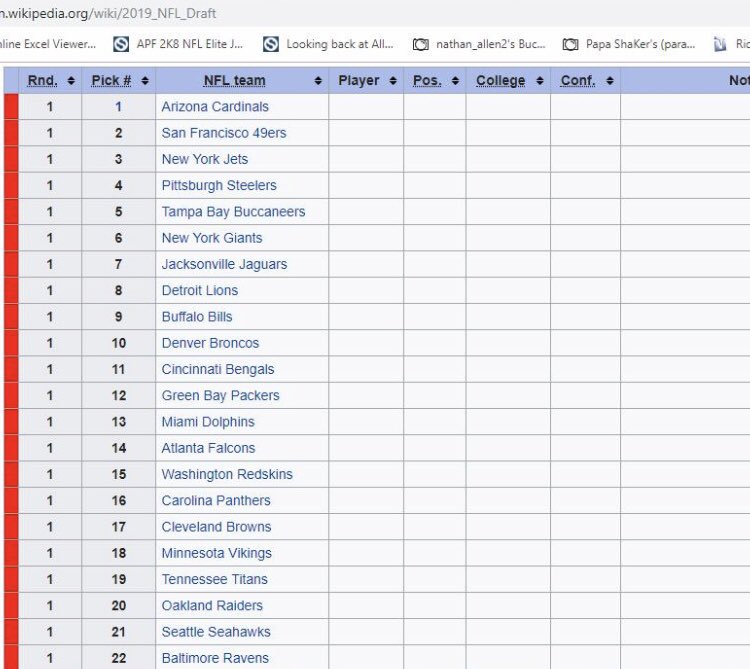Sort table by Pick # column arrows

coord(145,81)
